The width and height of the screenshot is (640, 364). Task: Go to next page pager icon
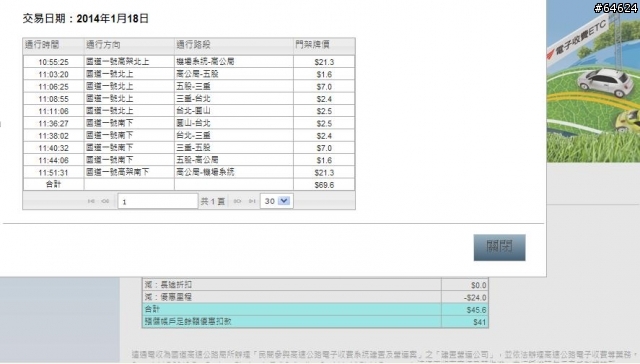[237, 201]
